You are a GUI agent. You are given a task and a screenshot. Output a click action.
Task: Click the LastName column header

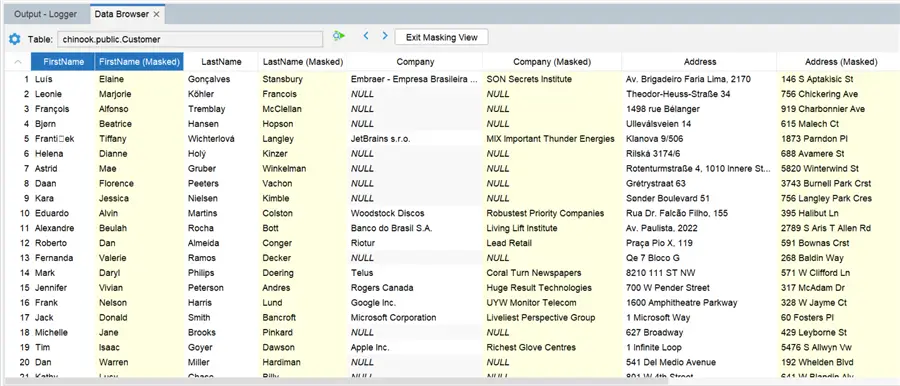(x=221, y=62)
